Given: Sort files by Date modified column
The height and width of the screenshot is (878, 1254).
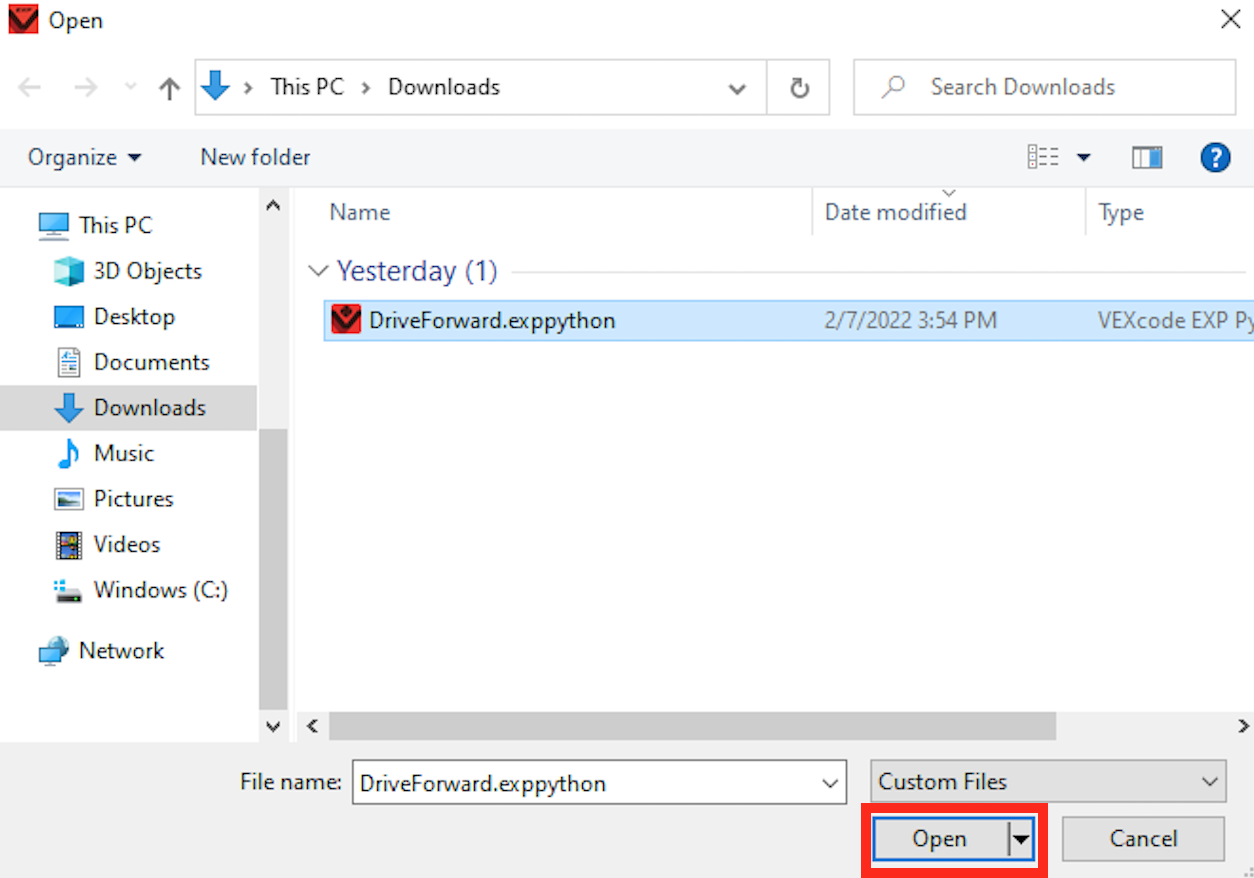Looking at the screenshot, I should click(895, 213).
